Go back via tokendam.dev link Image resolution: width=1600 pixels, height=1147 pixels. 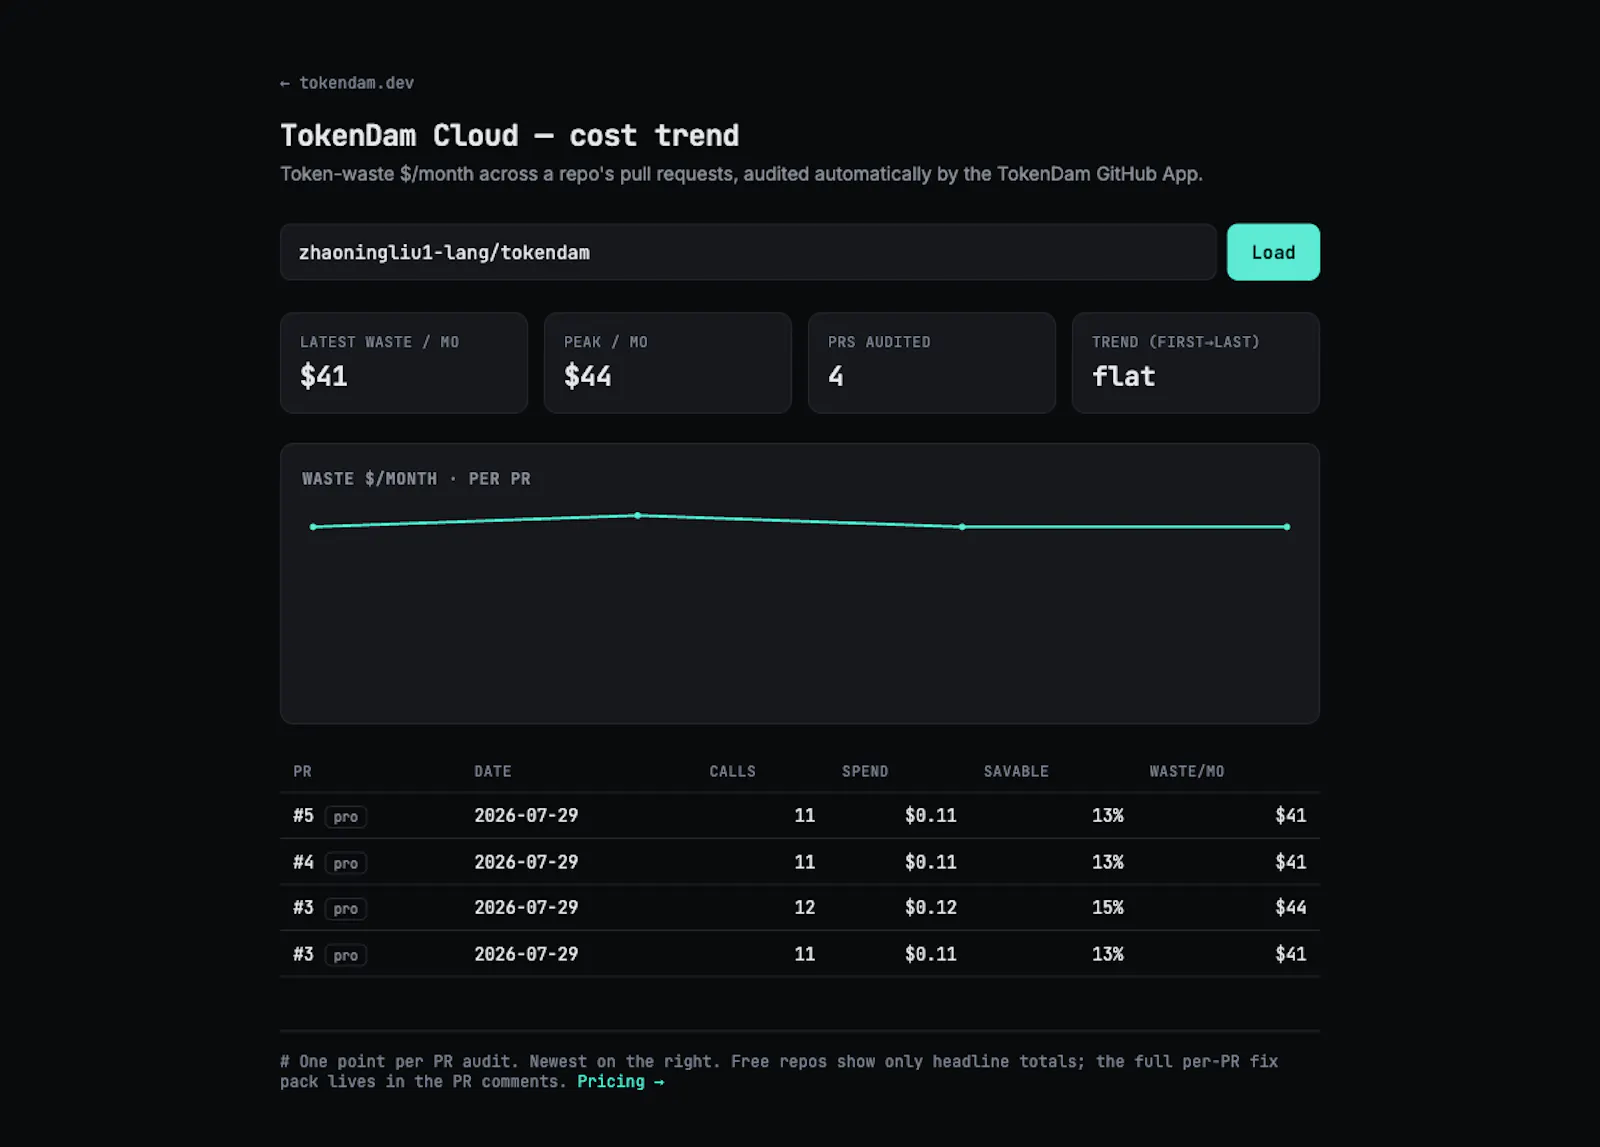point(347,83)
